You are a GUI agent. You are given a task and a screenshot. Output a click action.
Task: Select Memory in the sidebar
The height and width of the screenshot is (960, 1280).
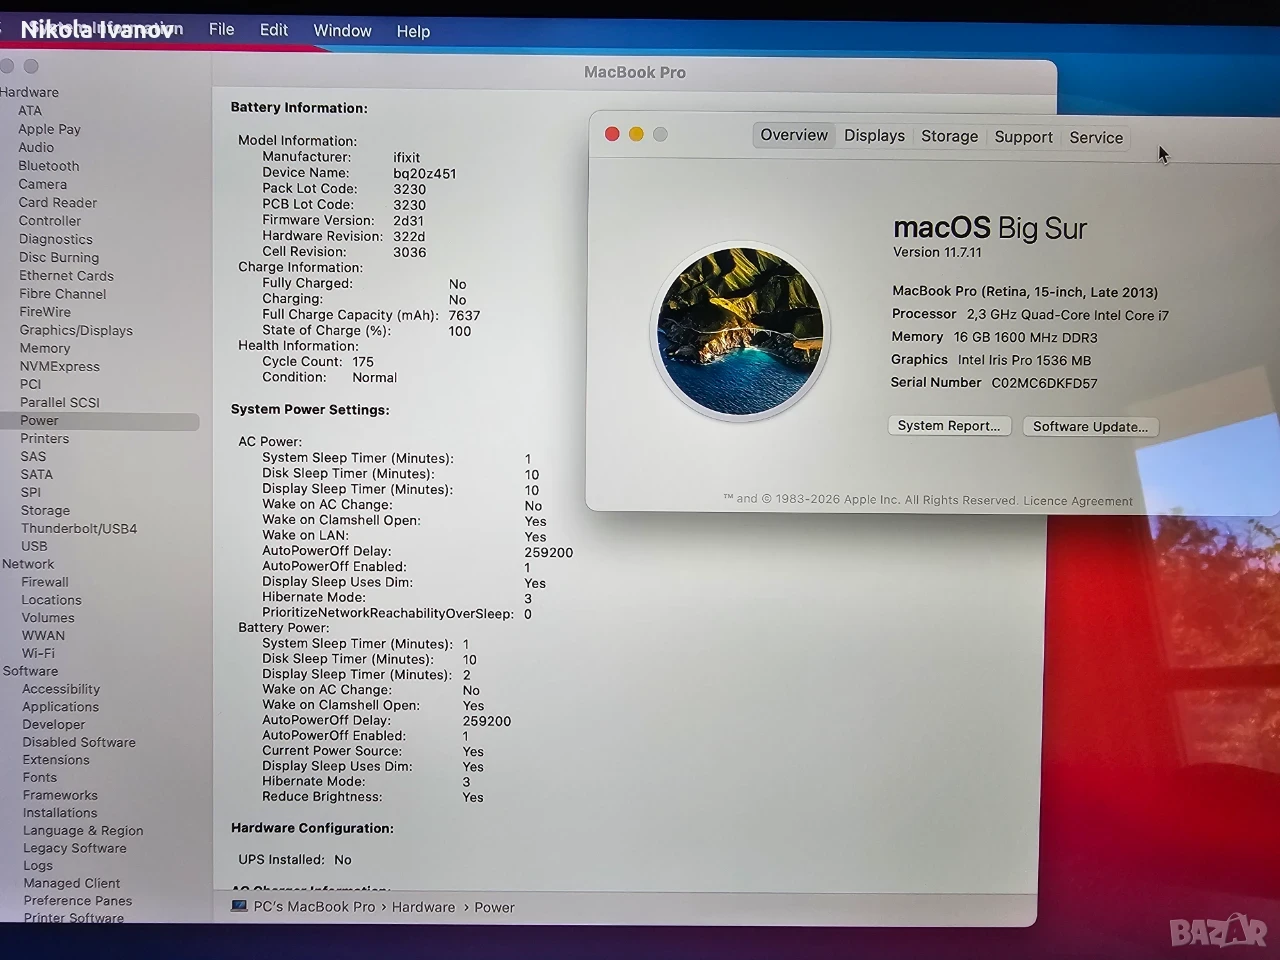pyautogui.click(x=45, y=348)
